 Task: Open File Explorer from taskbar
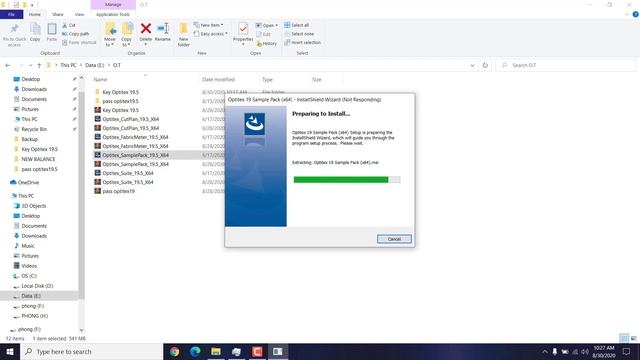(x=216, y=351)
